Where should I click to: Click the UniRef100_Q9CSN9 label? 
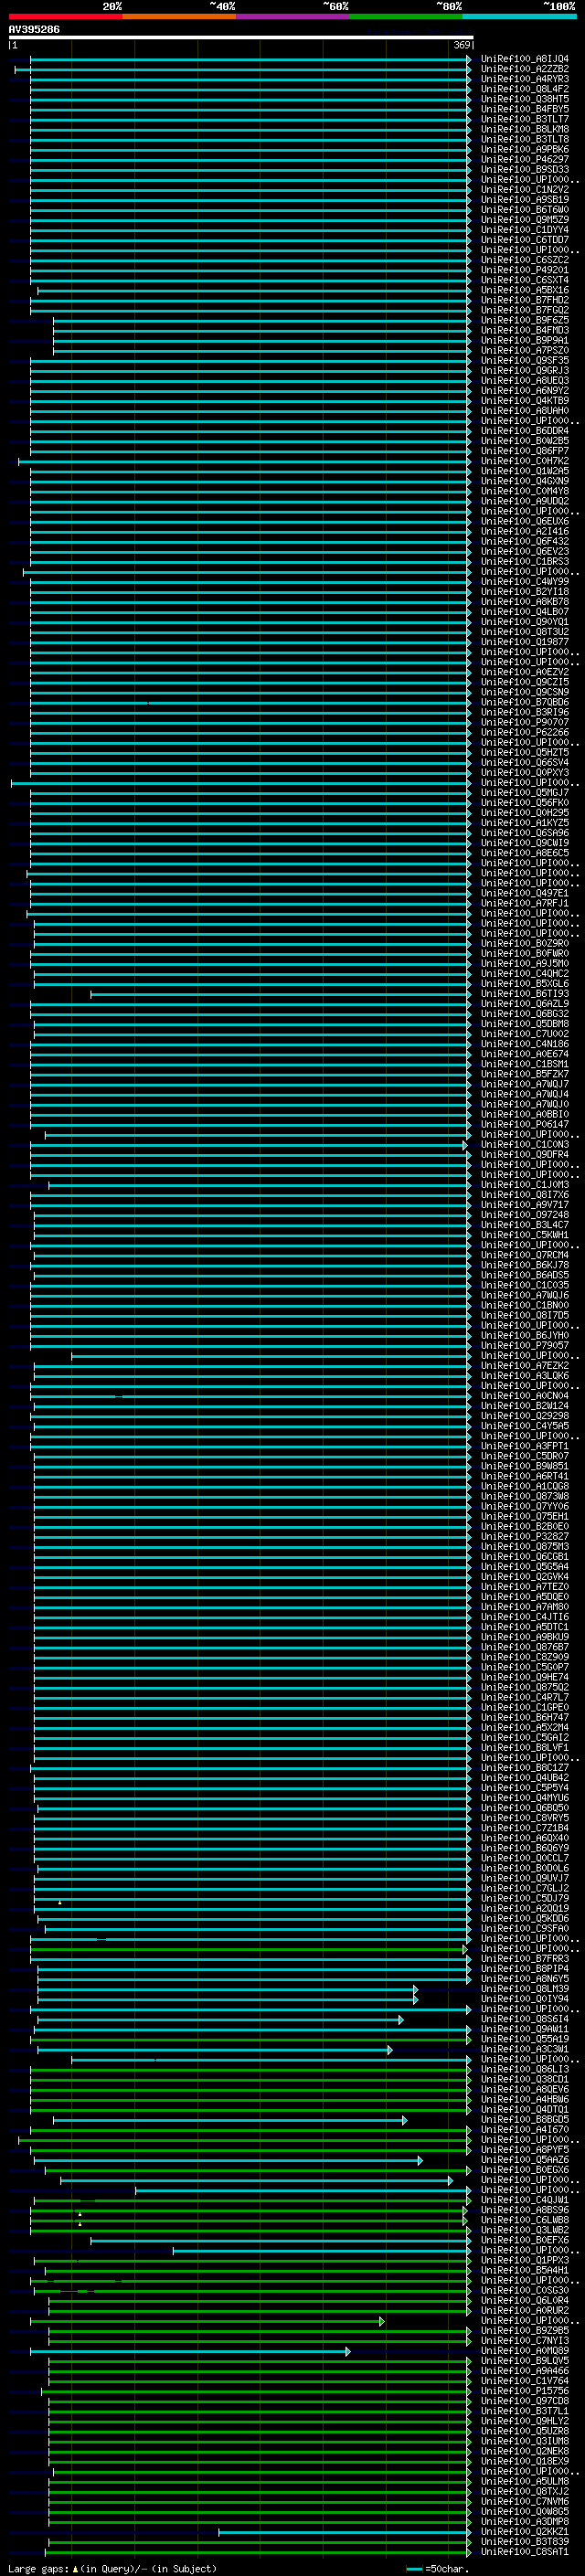tap(525, 693)
